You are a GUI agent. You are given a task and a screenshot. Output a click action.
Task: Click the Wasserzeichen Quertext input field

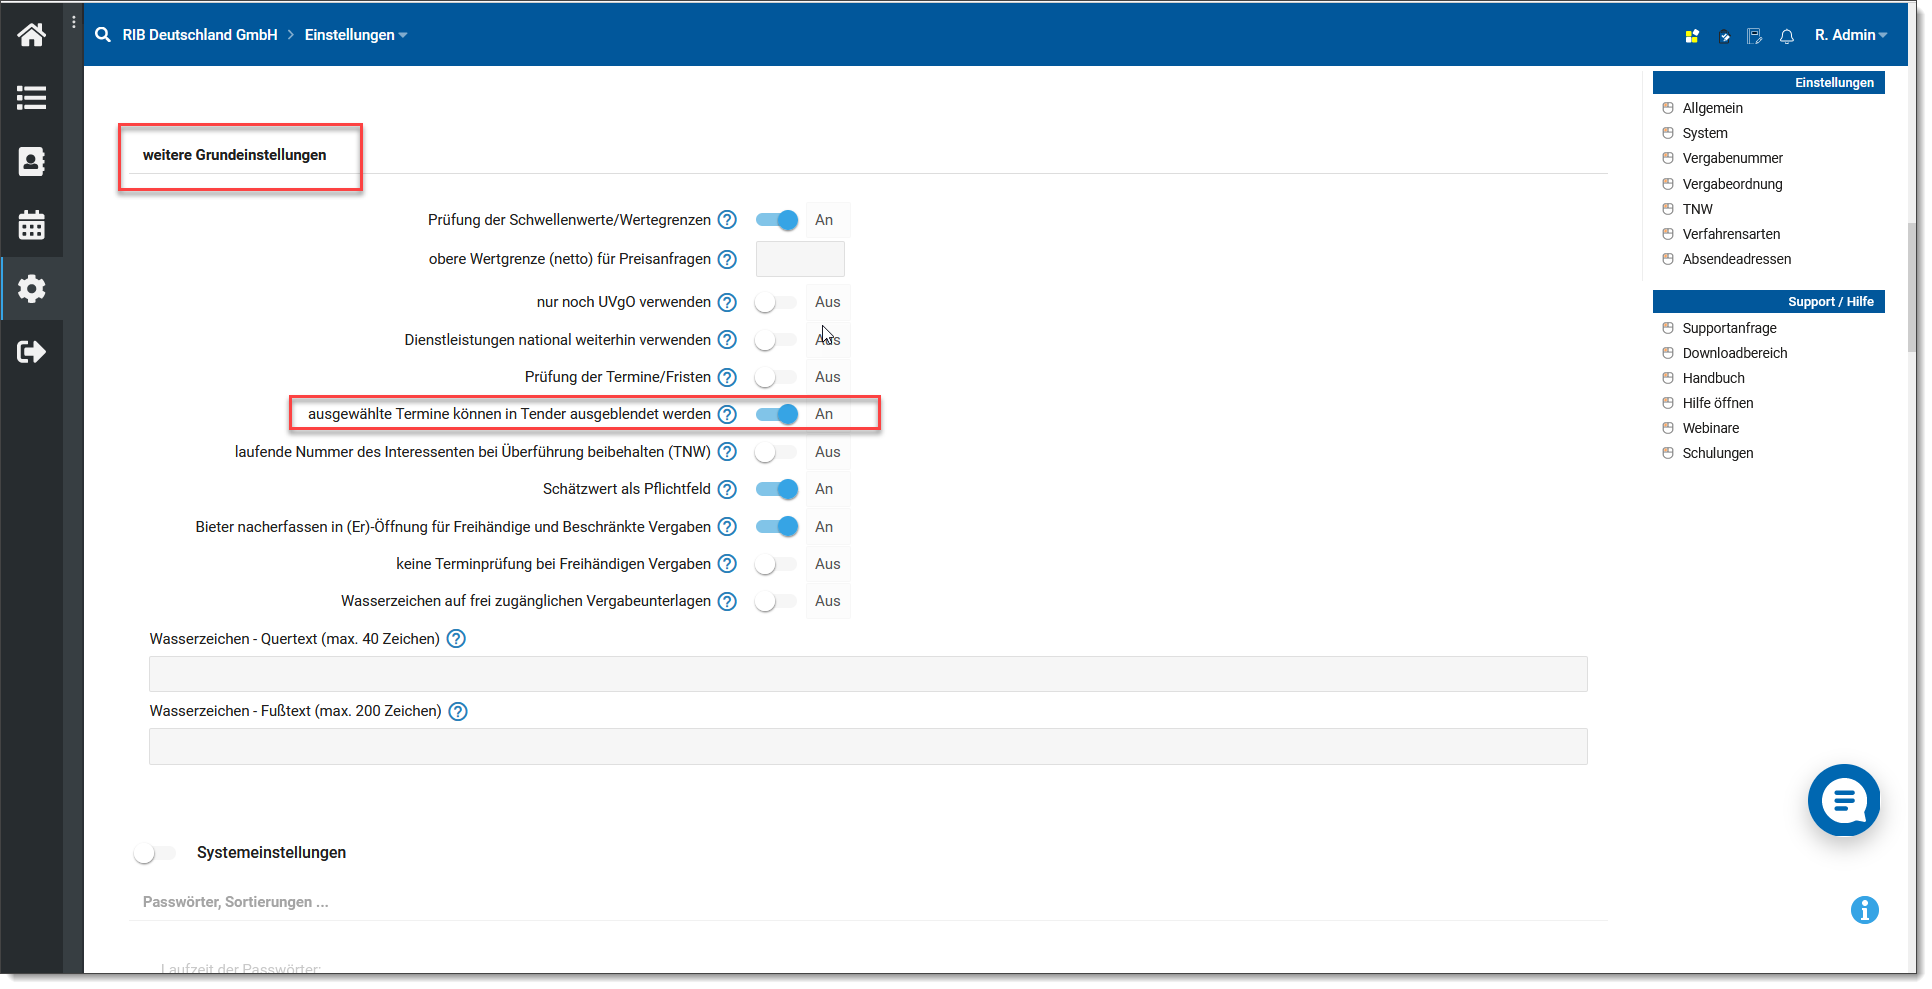click(x=867, y=674)
